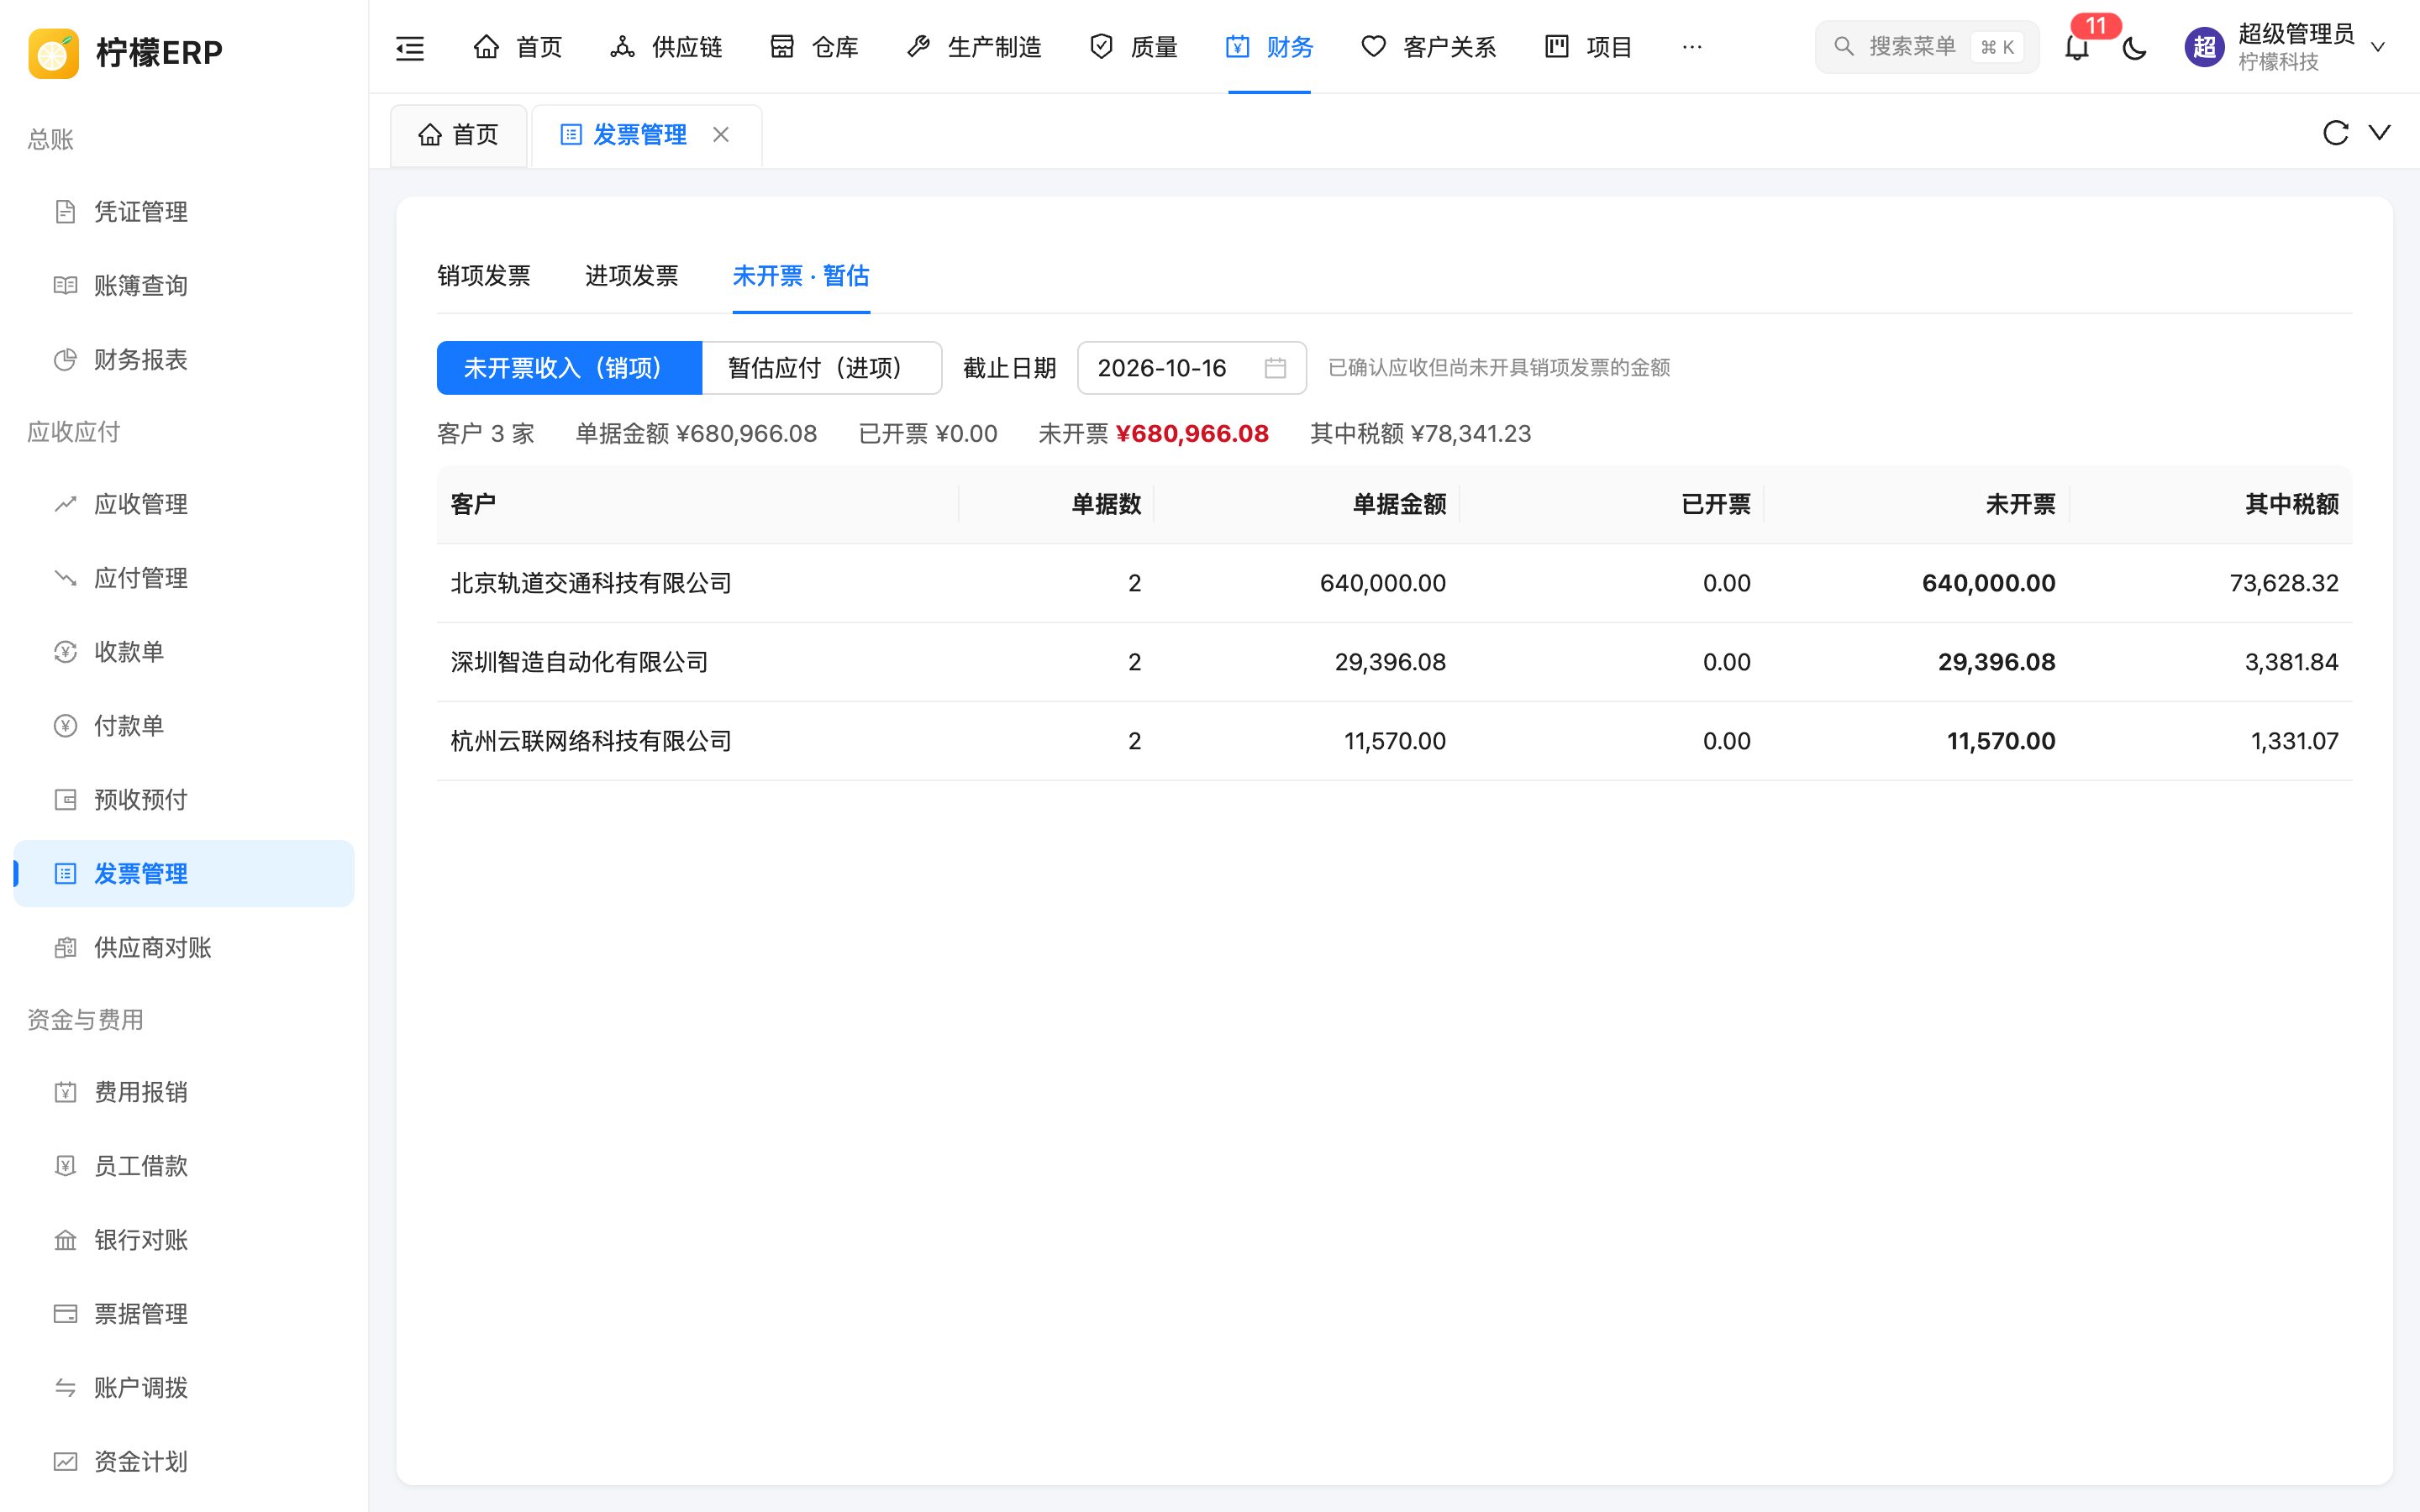Screen dimensions: 2420x1512
Task: Go to 应付管理
Action: [x=184, y=578]
